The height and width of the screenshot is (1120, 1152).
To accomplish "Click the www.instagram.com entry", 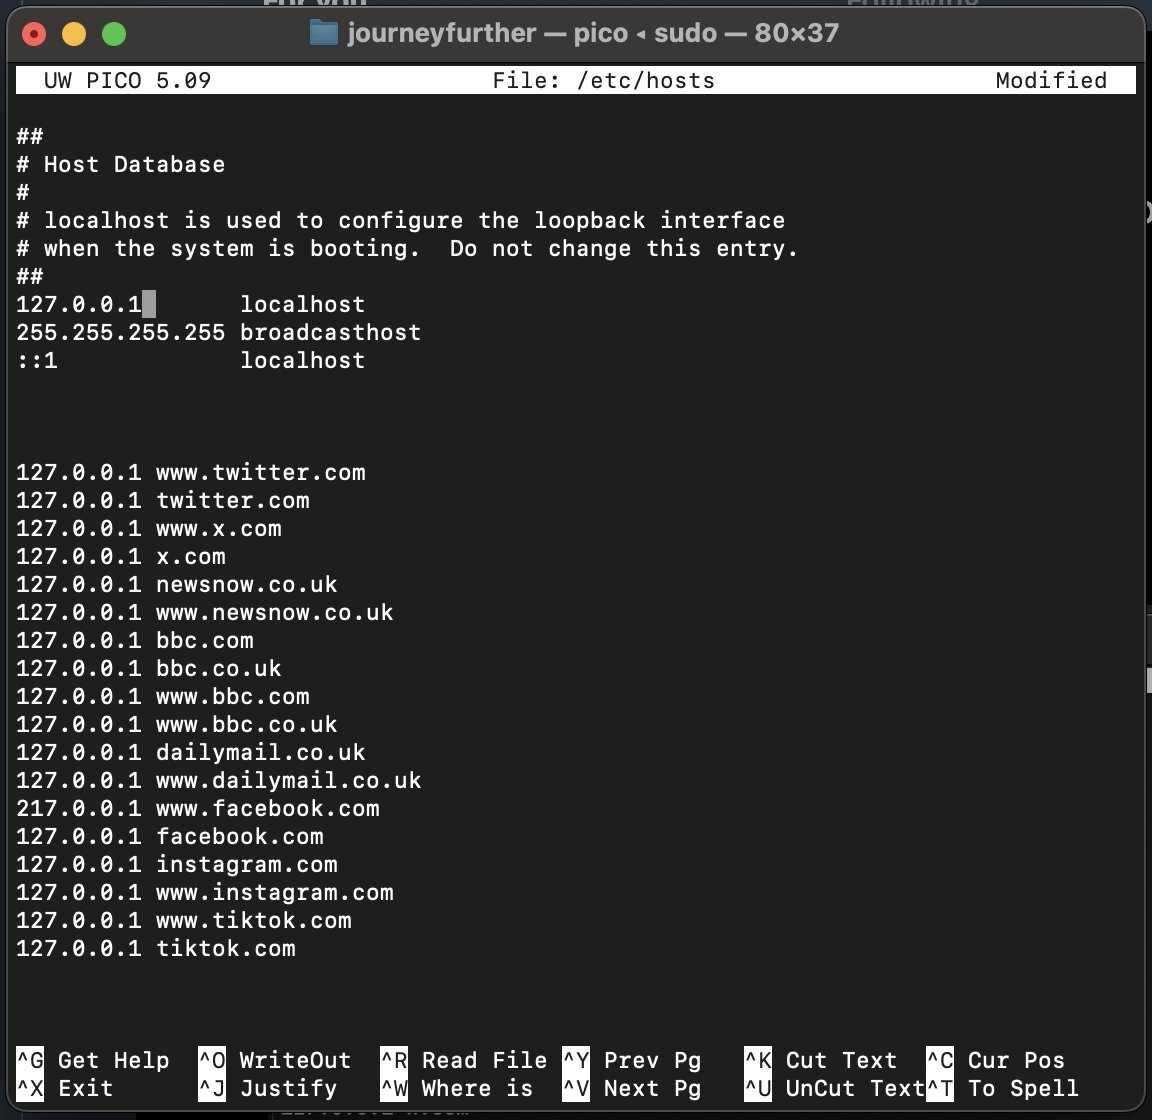I will coord(204,891).
